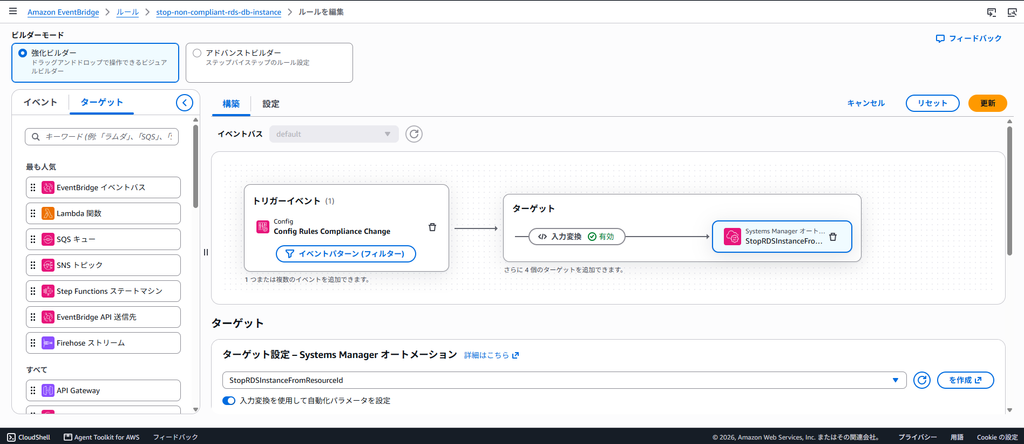Screen dimensions: 1024x444
Task: Click the SQS queue icon
Action: click(x=48, y=240)
